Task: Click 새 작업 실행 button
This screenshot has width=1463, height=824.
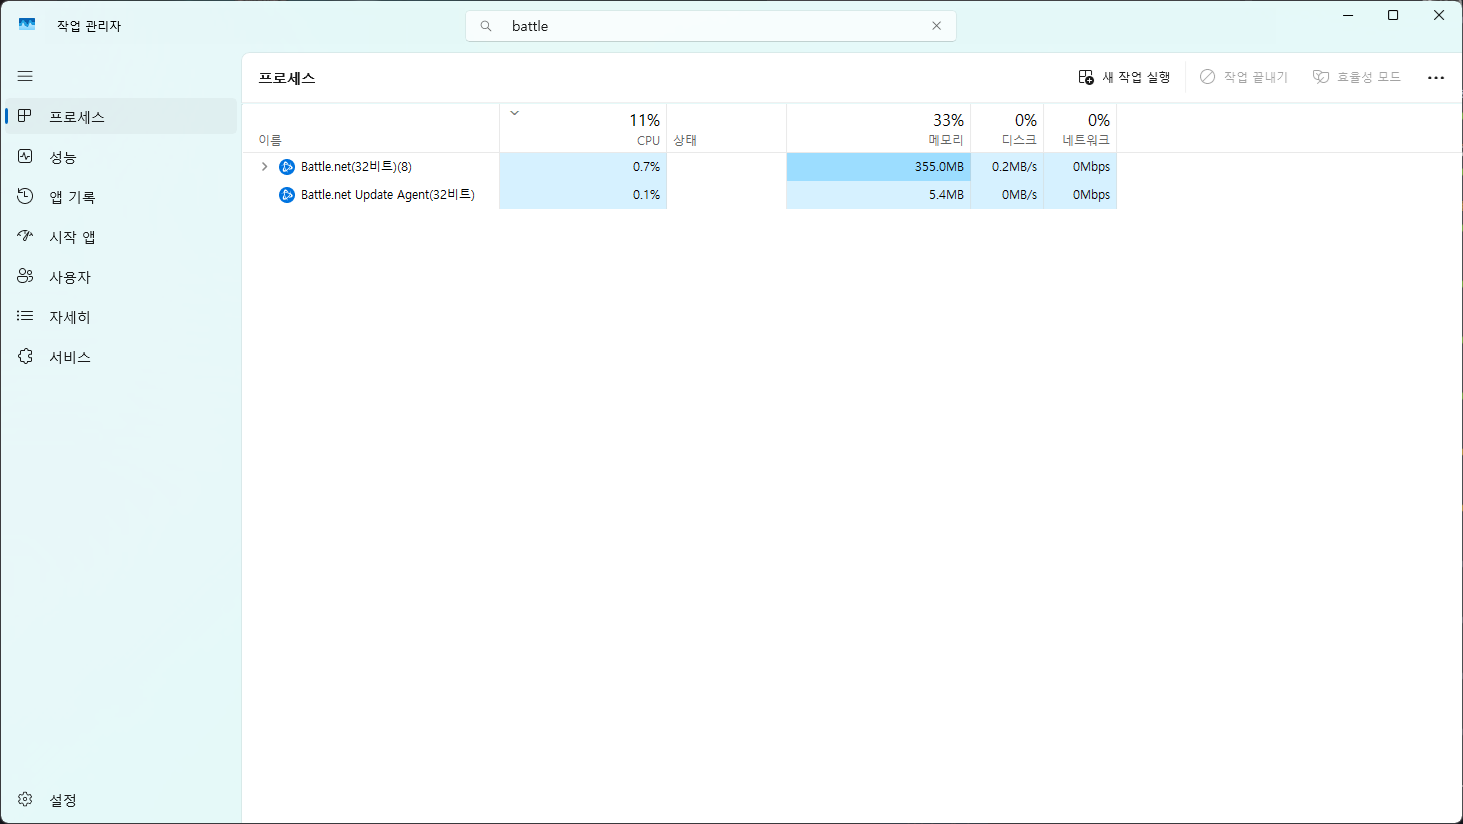Action: coord(1124,77)
